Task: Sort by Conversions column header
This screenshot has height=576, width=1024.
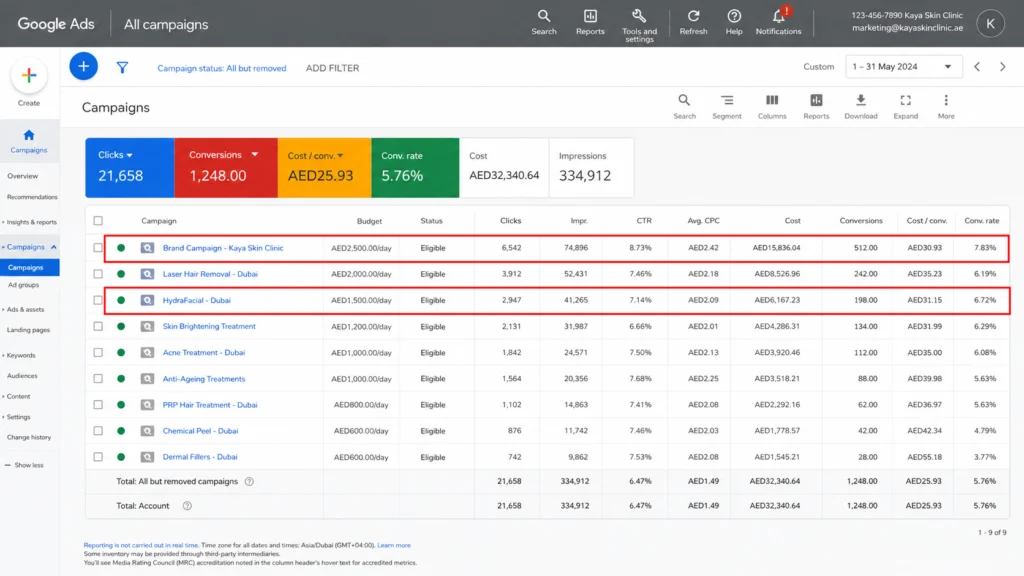Action: click(x=861, y=221)
